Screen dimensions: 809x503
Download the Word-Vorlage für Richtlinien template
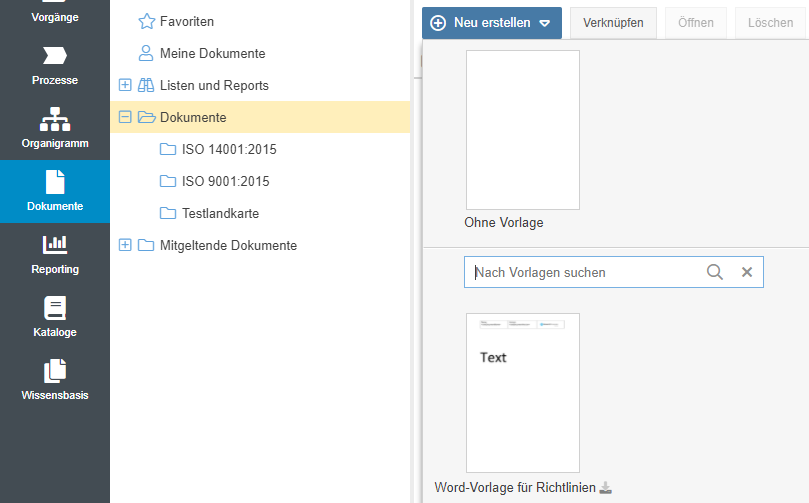coord(605,488)
